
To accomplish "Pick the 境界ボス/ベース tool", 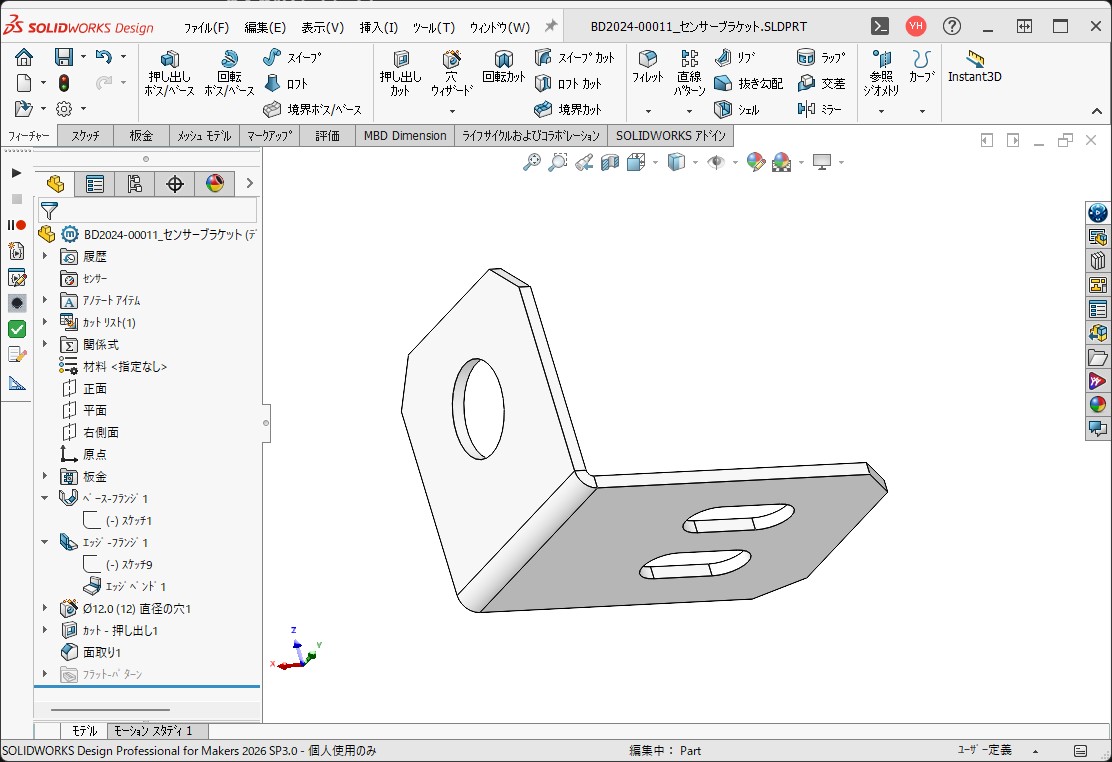I will coord(312,109).
